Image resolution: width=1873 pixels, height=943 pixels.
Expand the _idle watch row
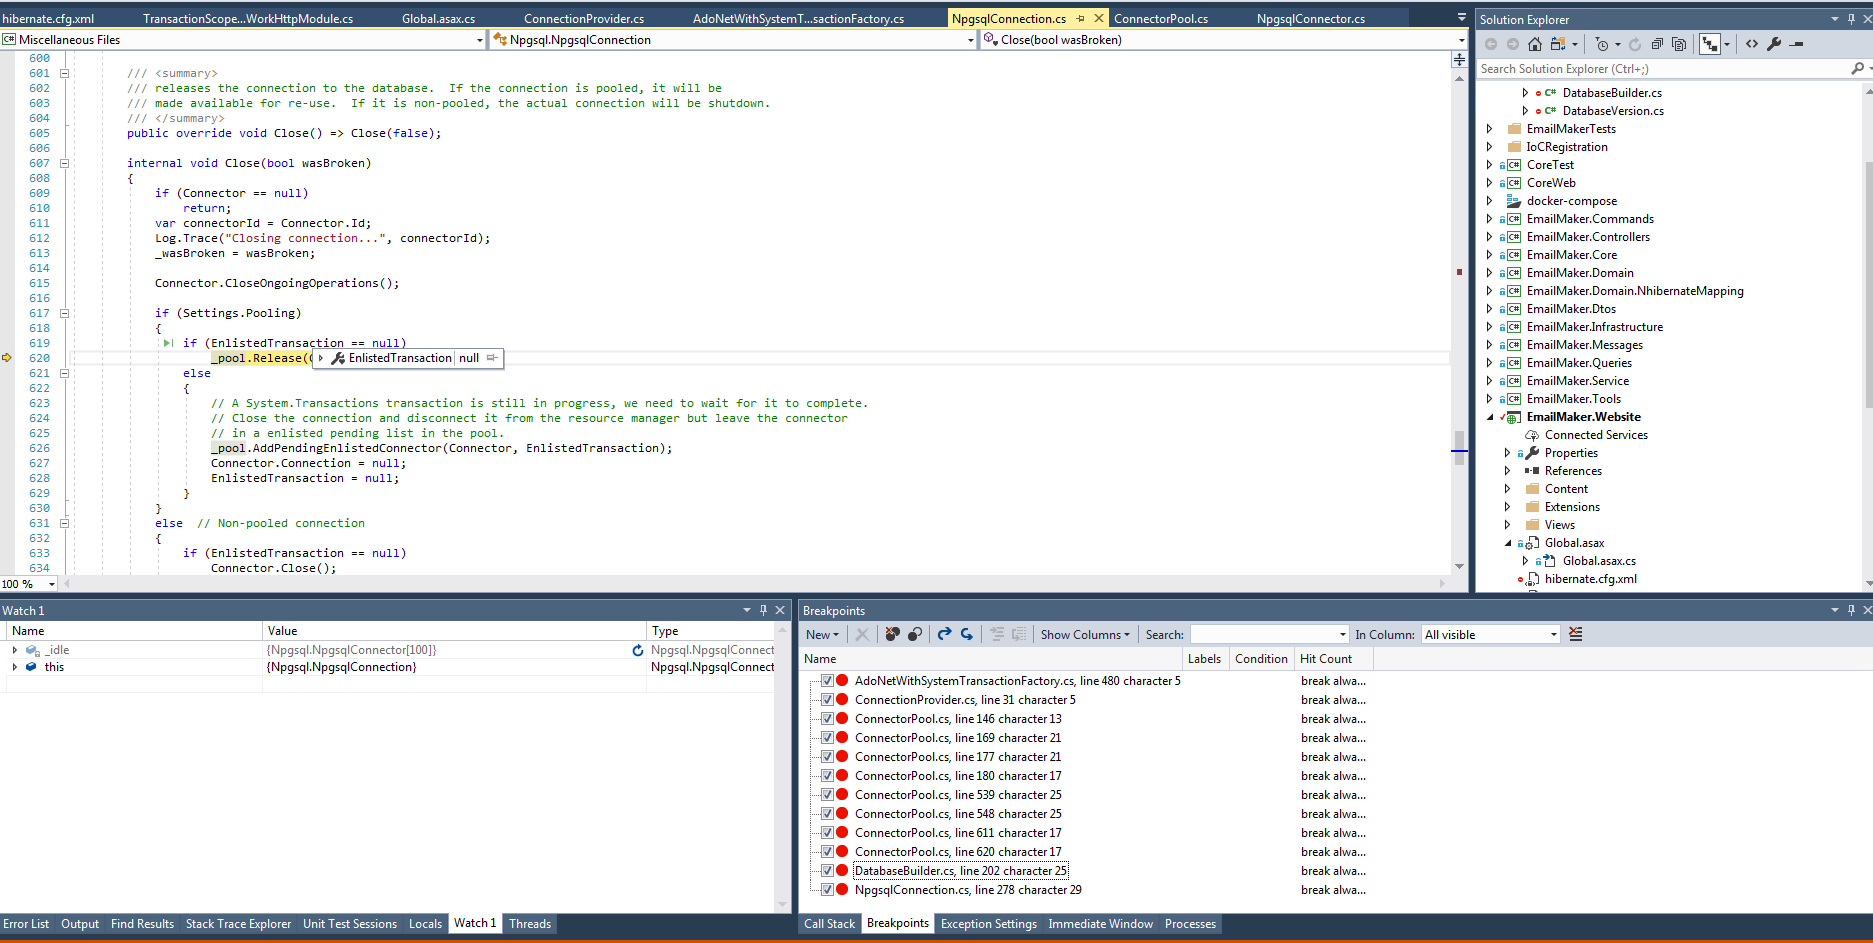14,650
